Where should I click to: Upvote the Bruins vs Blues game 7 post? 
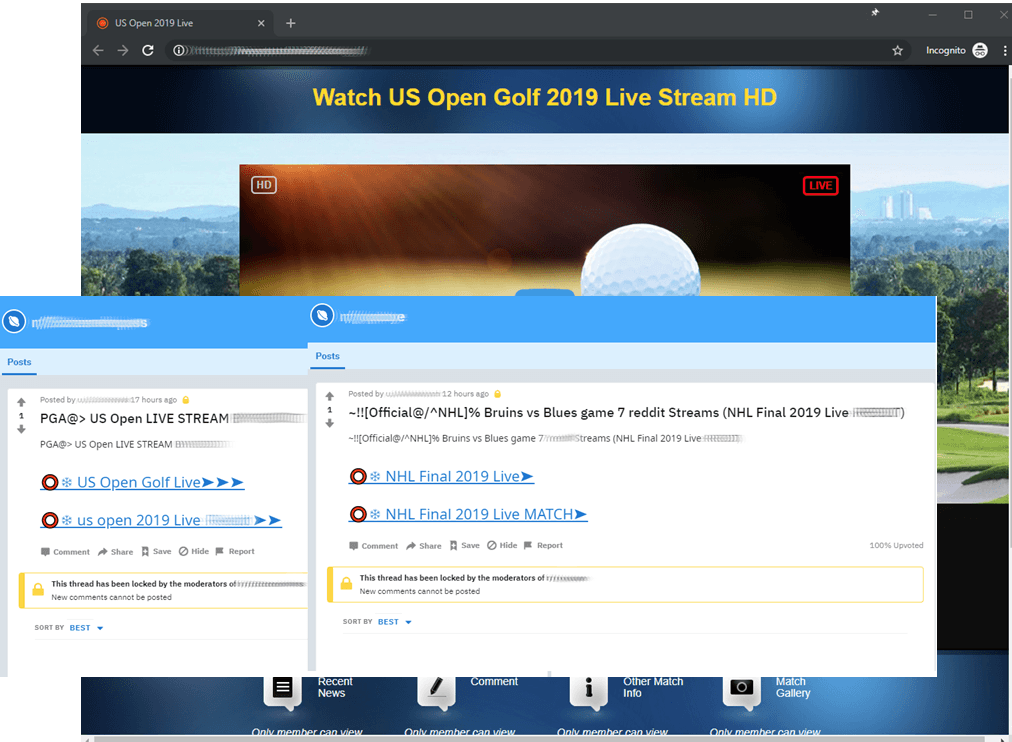(330, 396)
